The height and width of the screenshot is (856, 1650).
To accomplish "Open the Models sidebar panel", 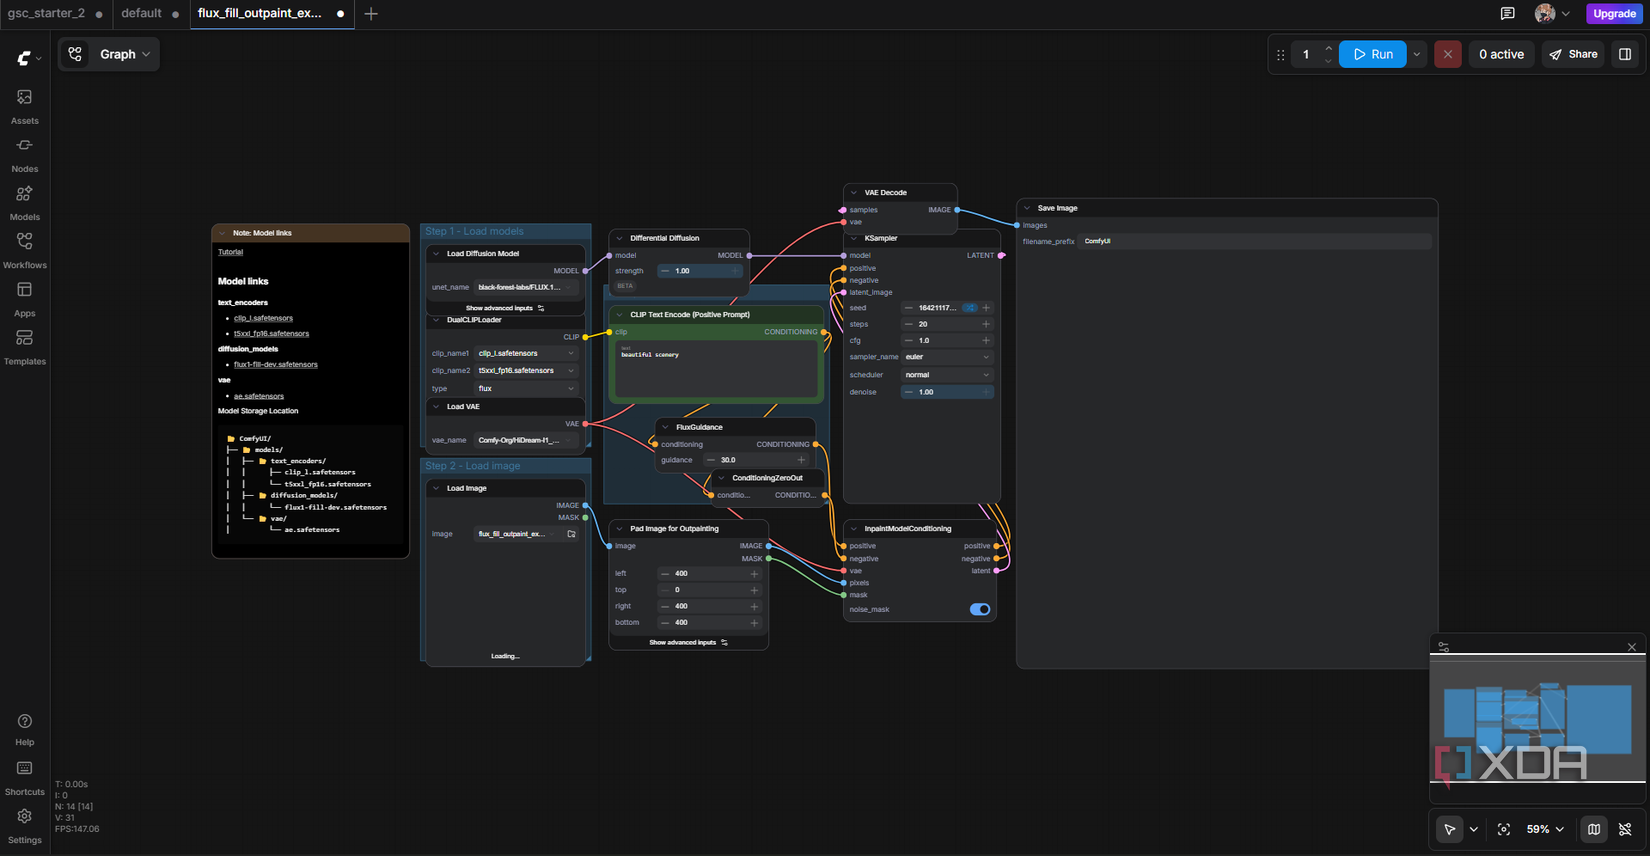I will (24, 203).
